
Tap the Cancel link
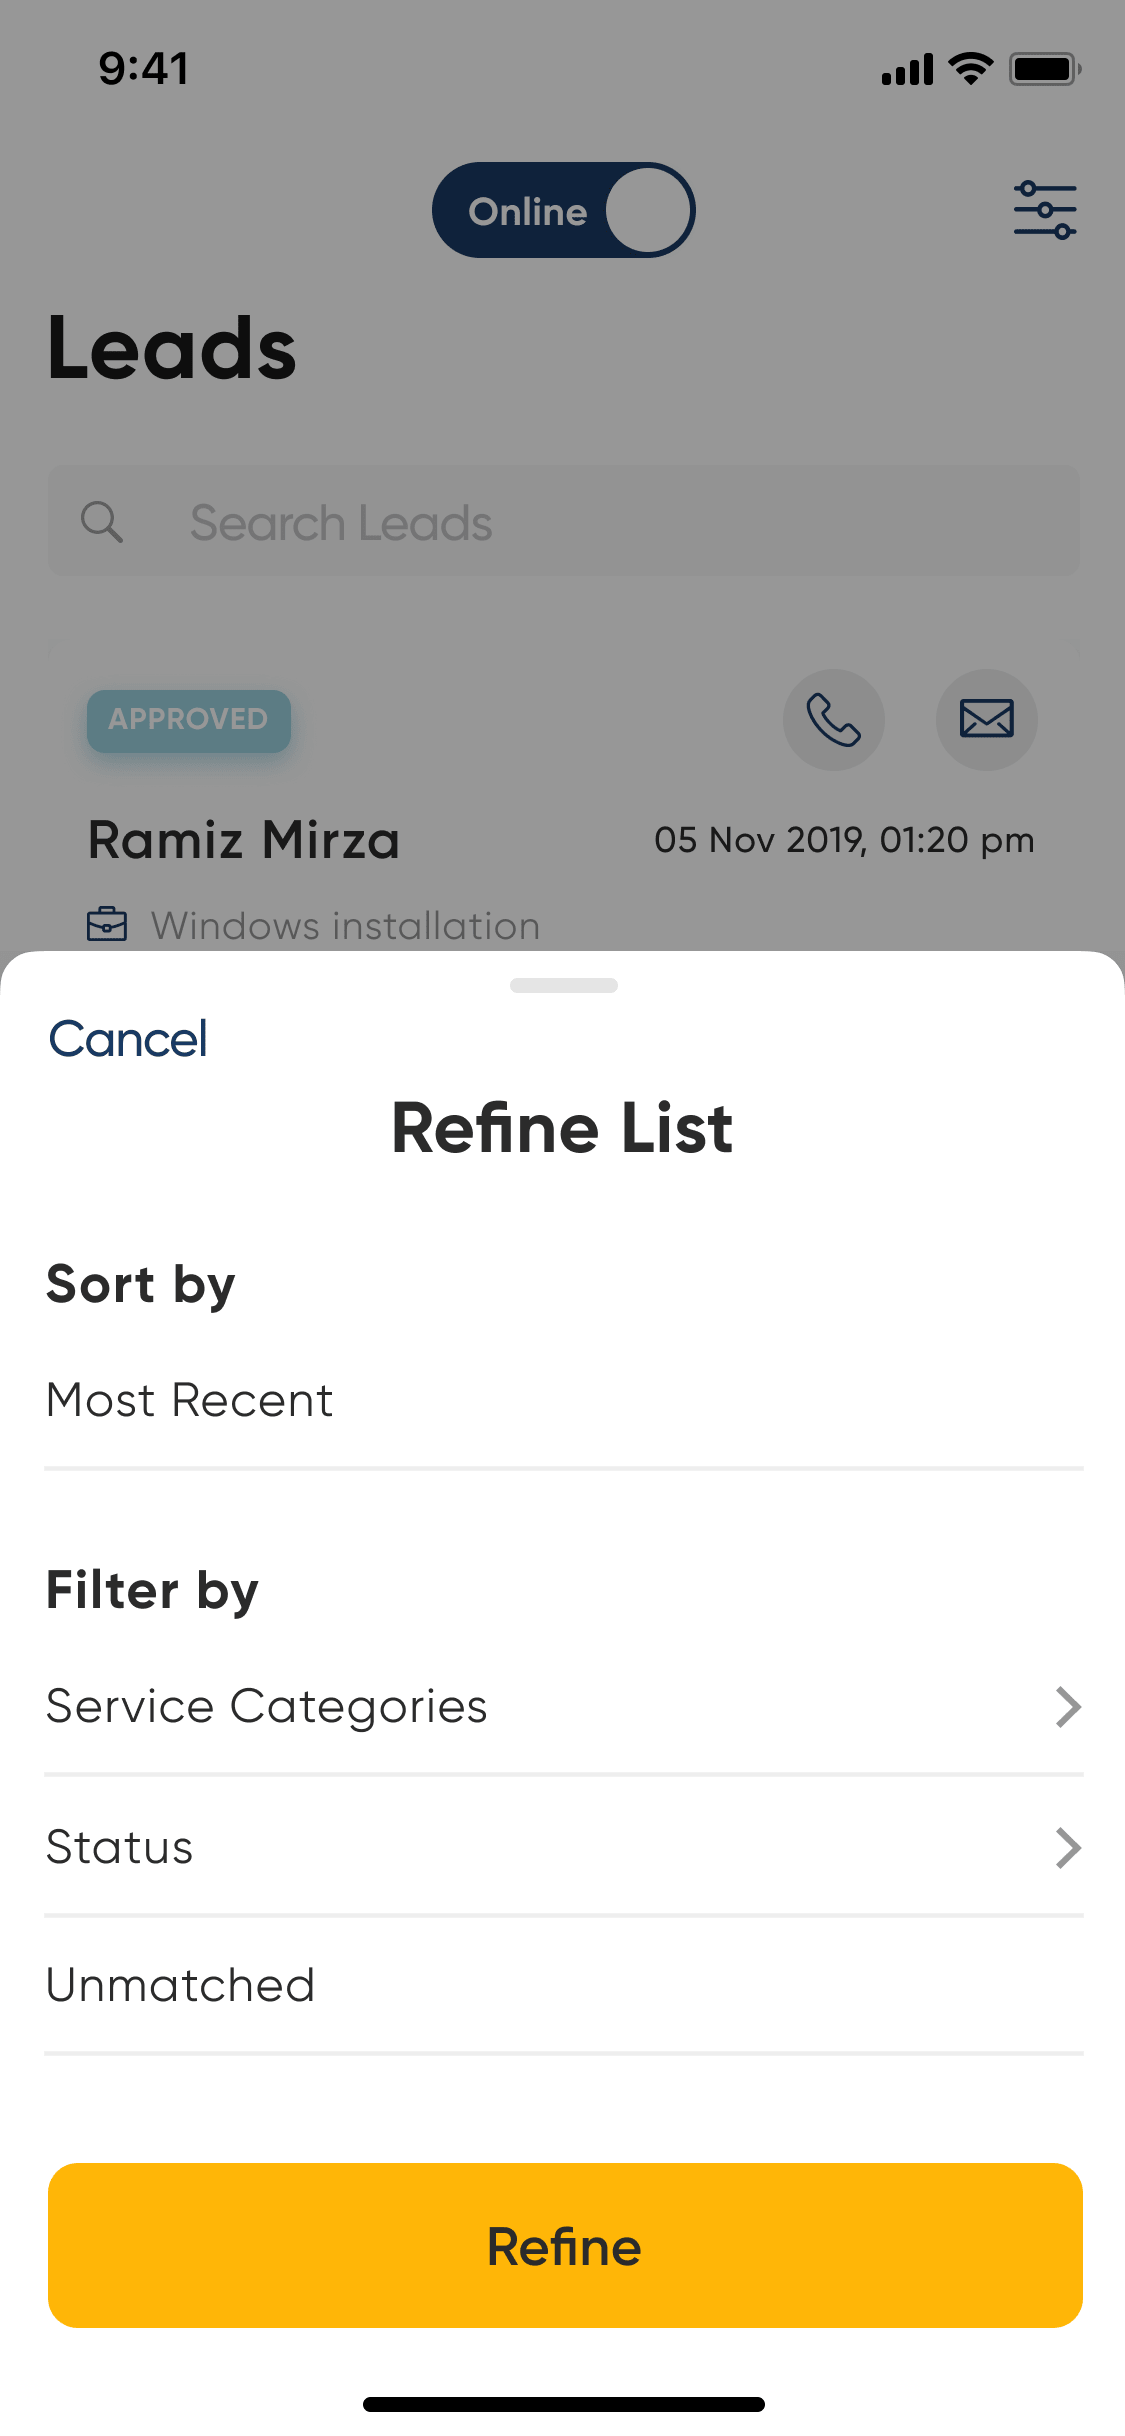[128, 1039]
